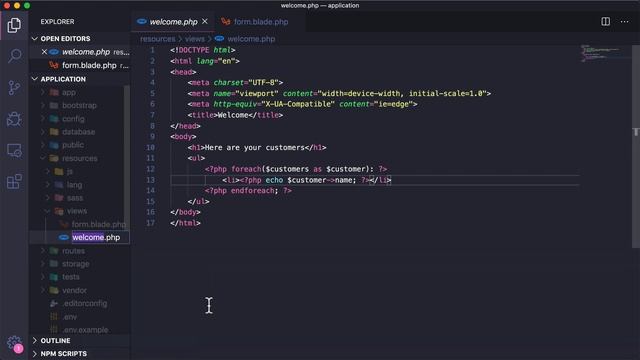Viewport: 640px width, 360px height.
Task: Open the Run and Debug view
Action: 14,119
